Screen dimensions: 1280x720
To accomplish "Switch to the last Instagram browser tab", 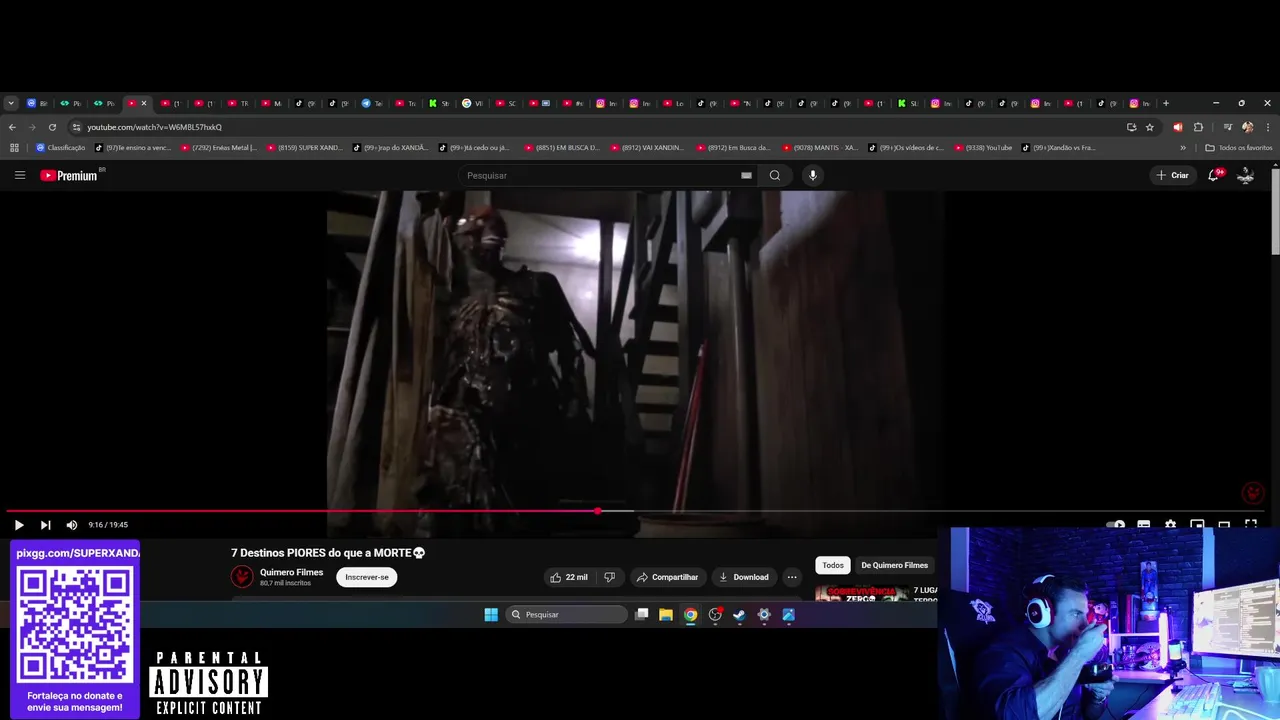I will pos(1140,103).
